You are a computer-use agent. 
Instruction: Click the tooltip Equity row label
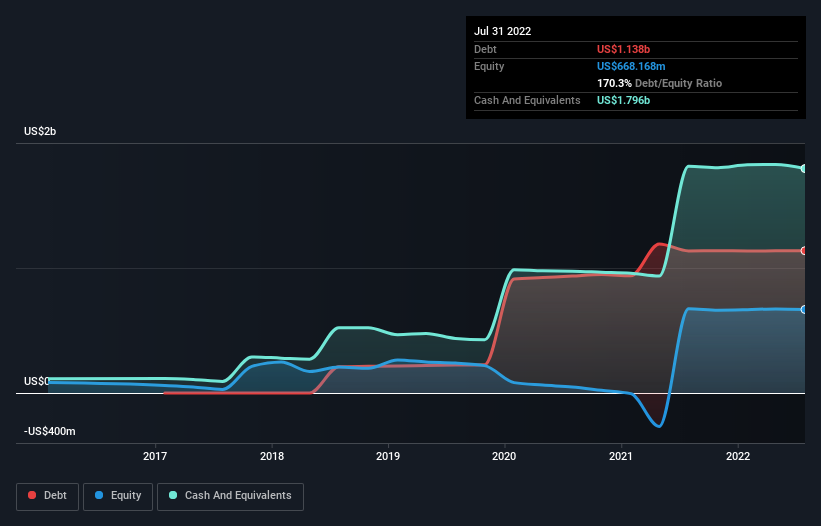click(489, 66)
